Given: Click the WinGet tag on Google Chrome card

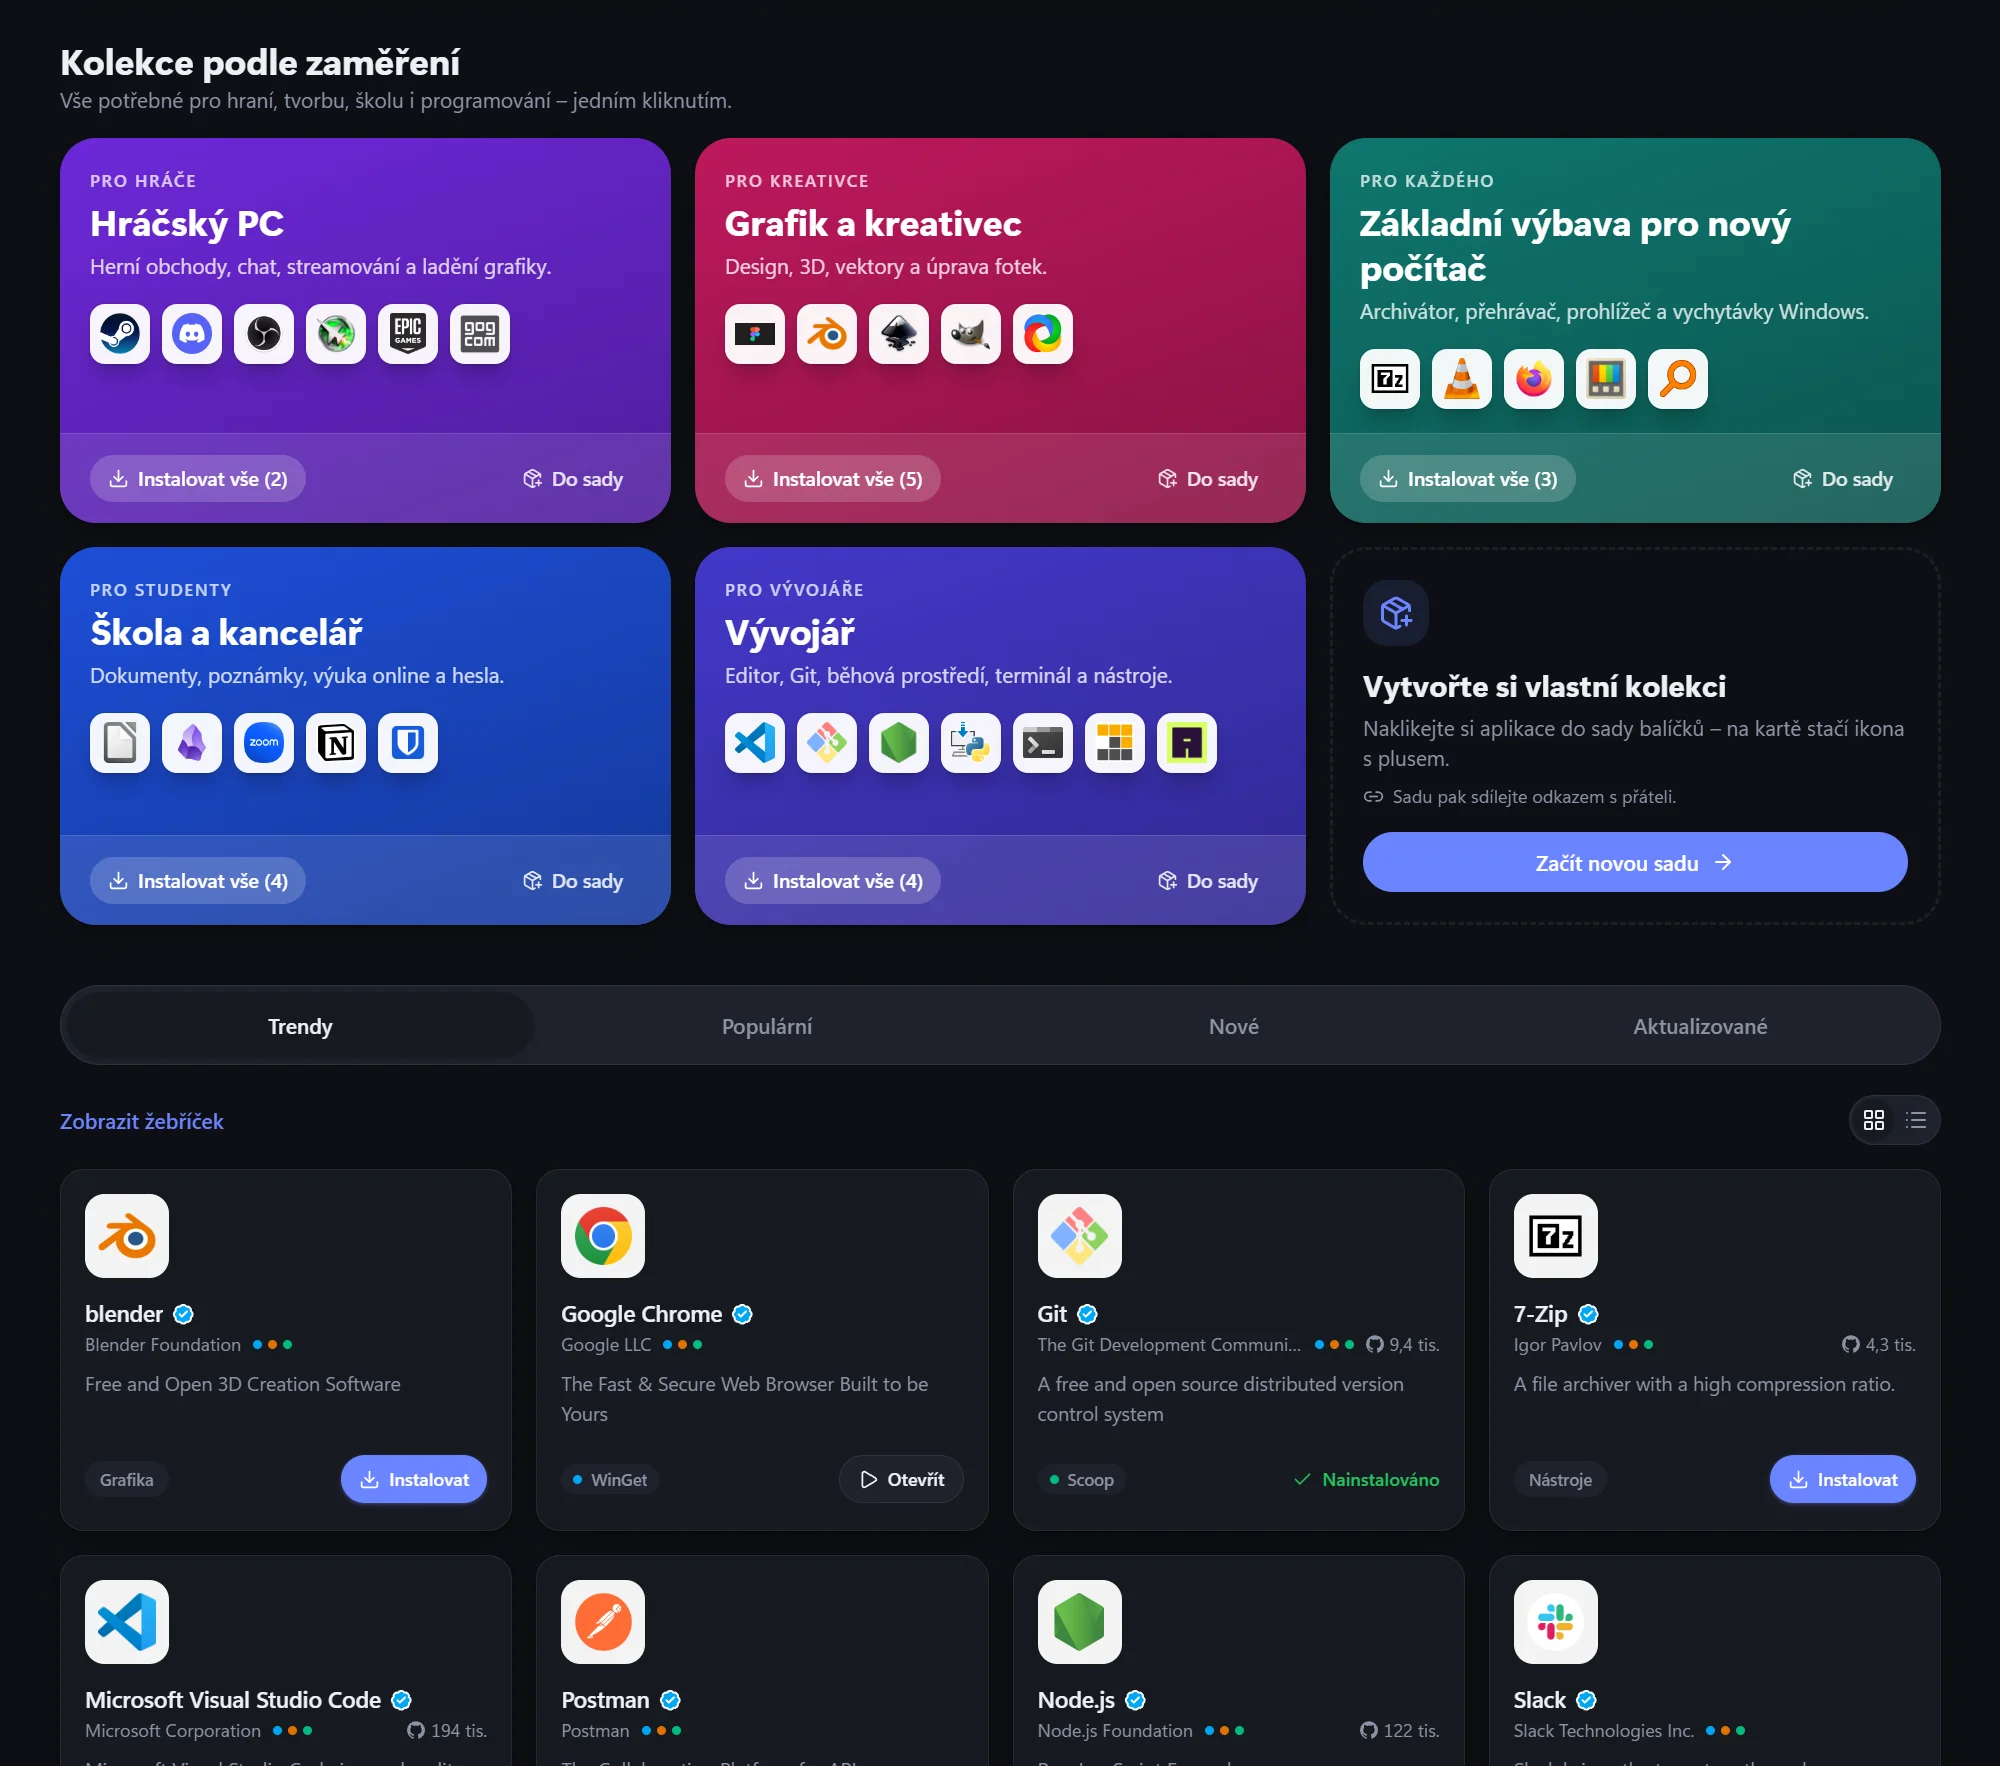Looking at the screenshot, I should [610, 1479].
